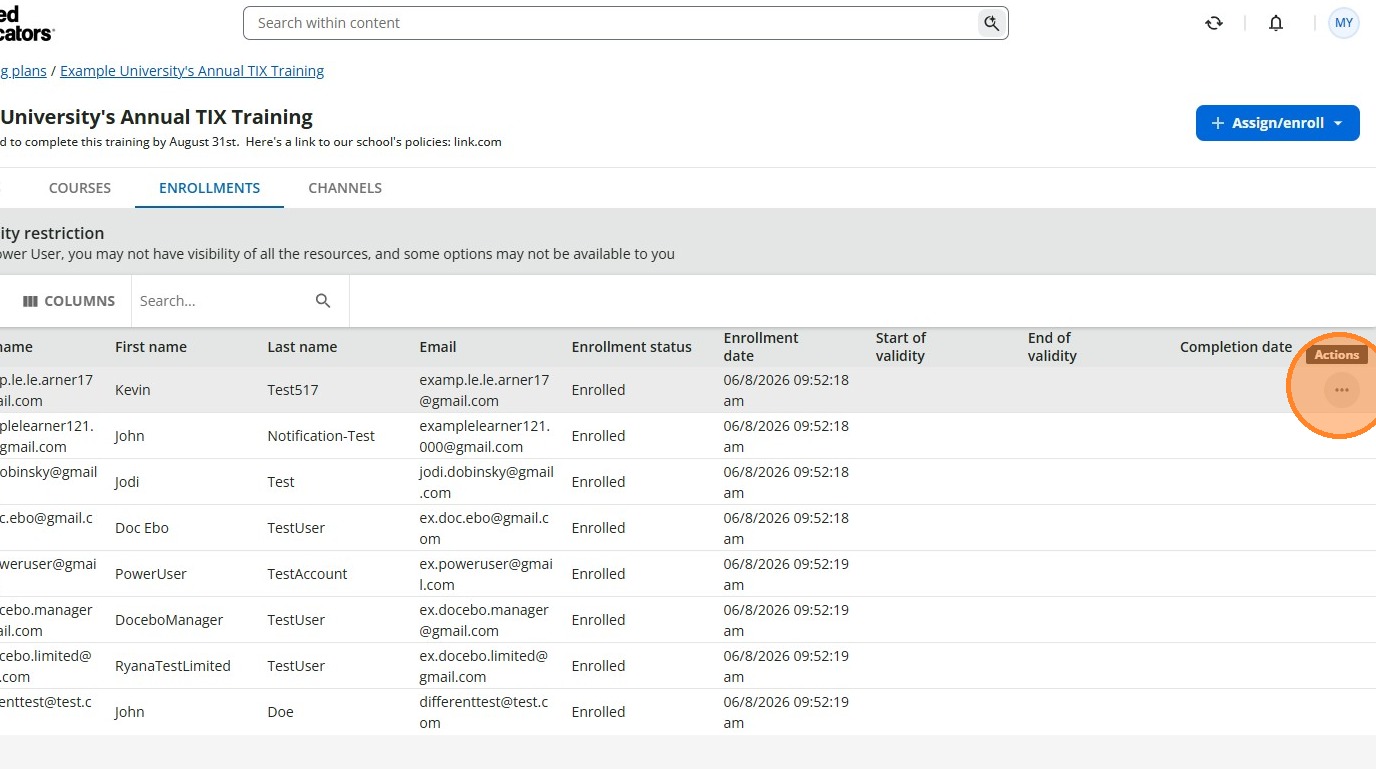Click email examplelearner121.000@gmail.com in the Email column
Image resolution: width=1376 pixels, height=769 pixels.
pos(484,436)
